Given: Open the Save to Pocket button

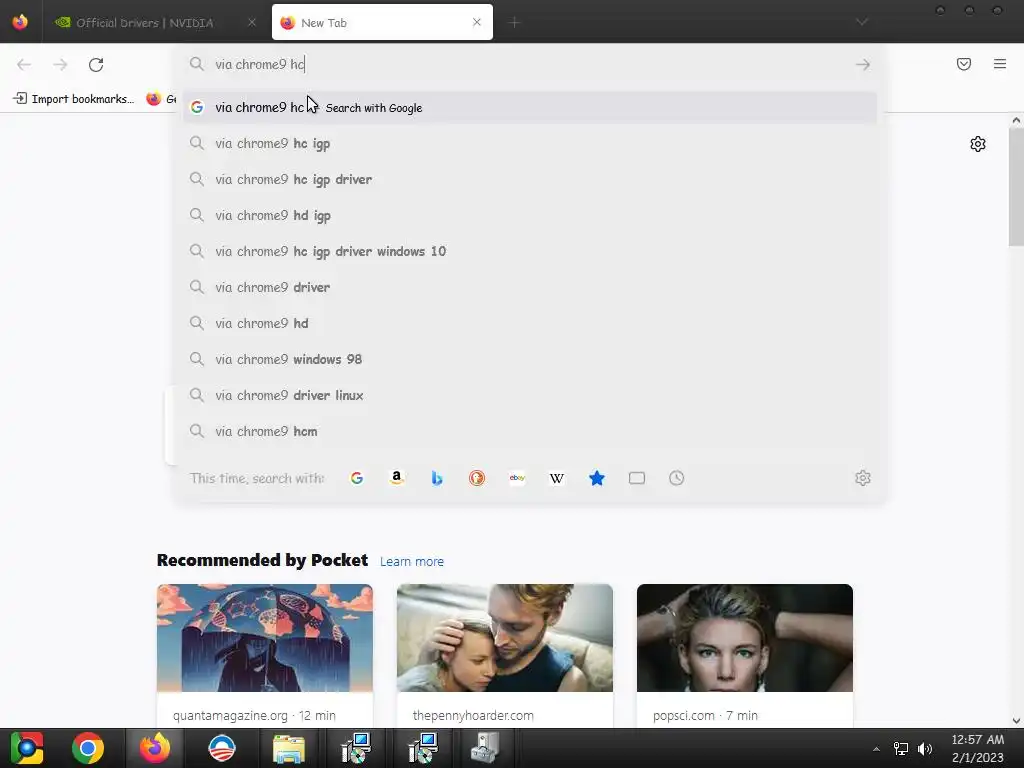Looking at the screenshot, I should tap(964, 64).
